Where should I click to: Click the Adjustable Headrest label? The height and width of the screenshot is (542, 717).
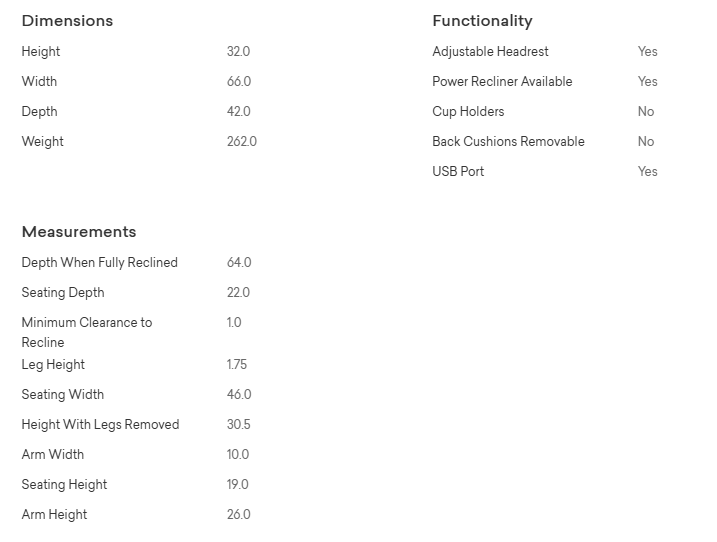click(x=490, y=52)
